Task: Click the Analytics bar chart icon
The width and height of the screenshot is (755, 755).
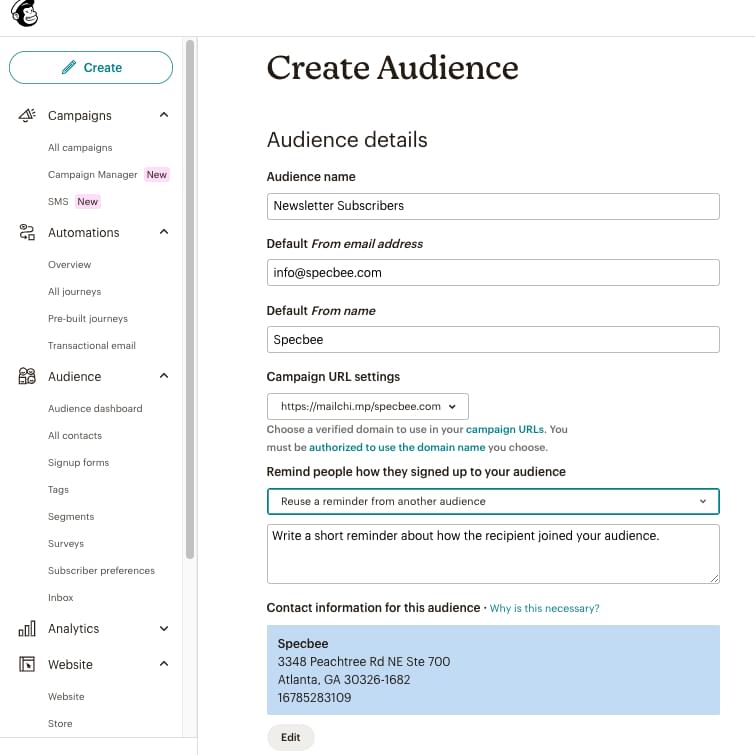Action: point(27,629)
